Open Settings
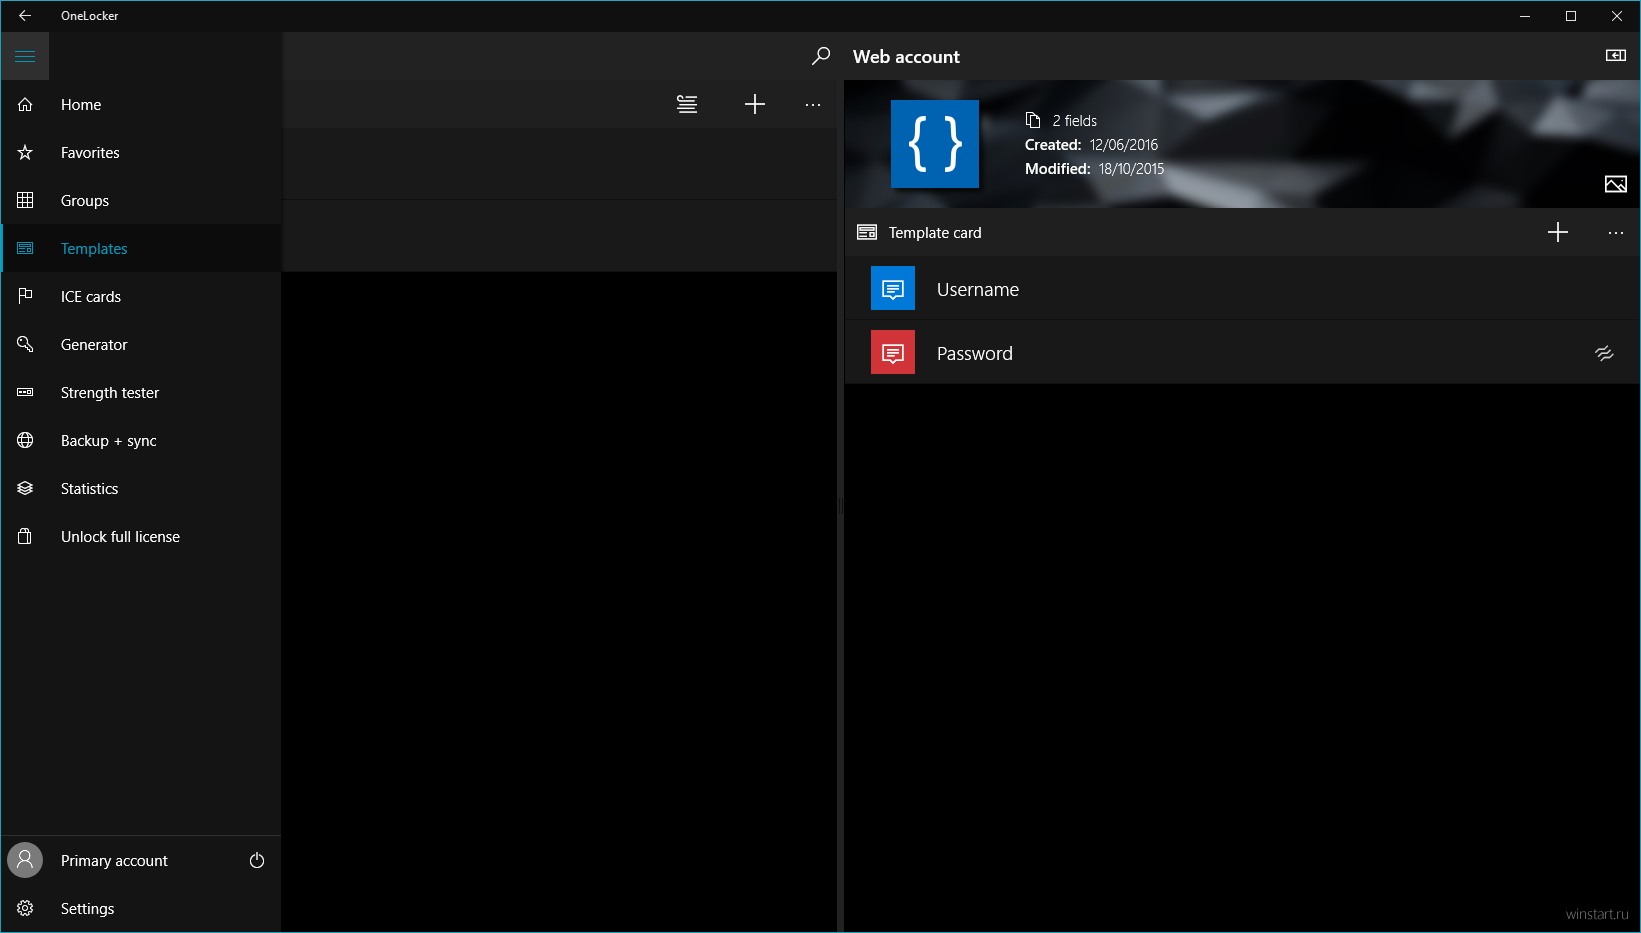 [x=141, y=908]
